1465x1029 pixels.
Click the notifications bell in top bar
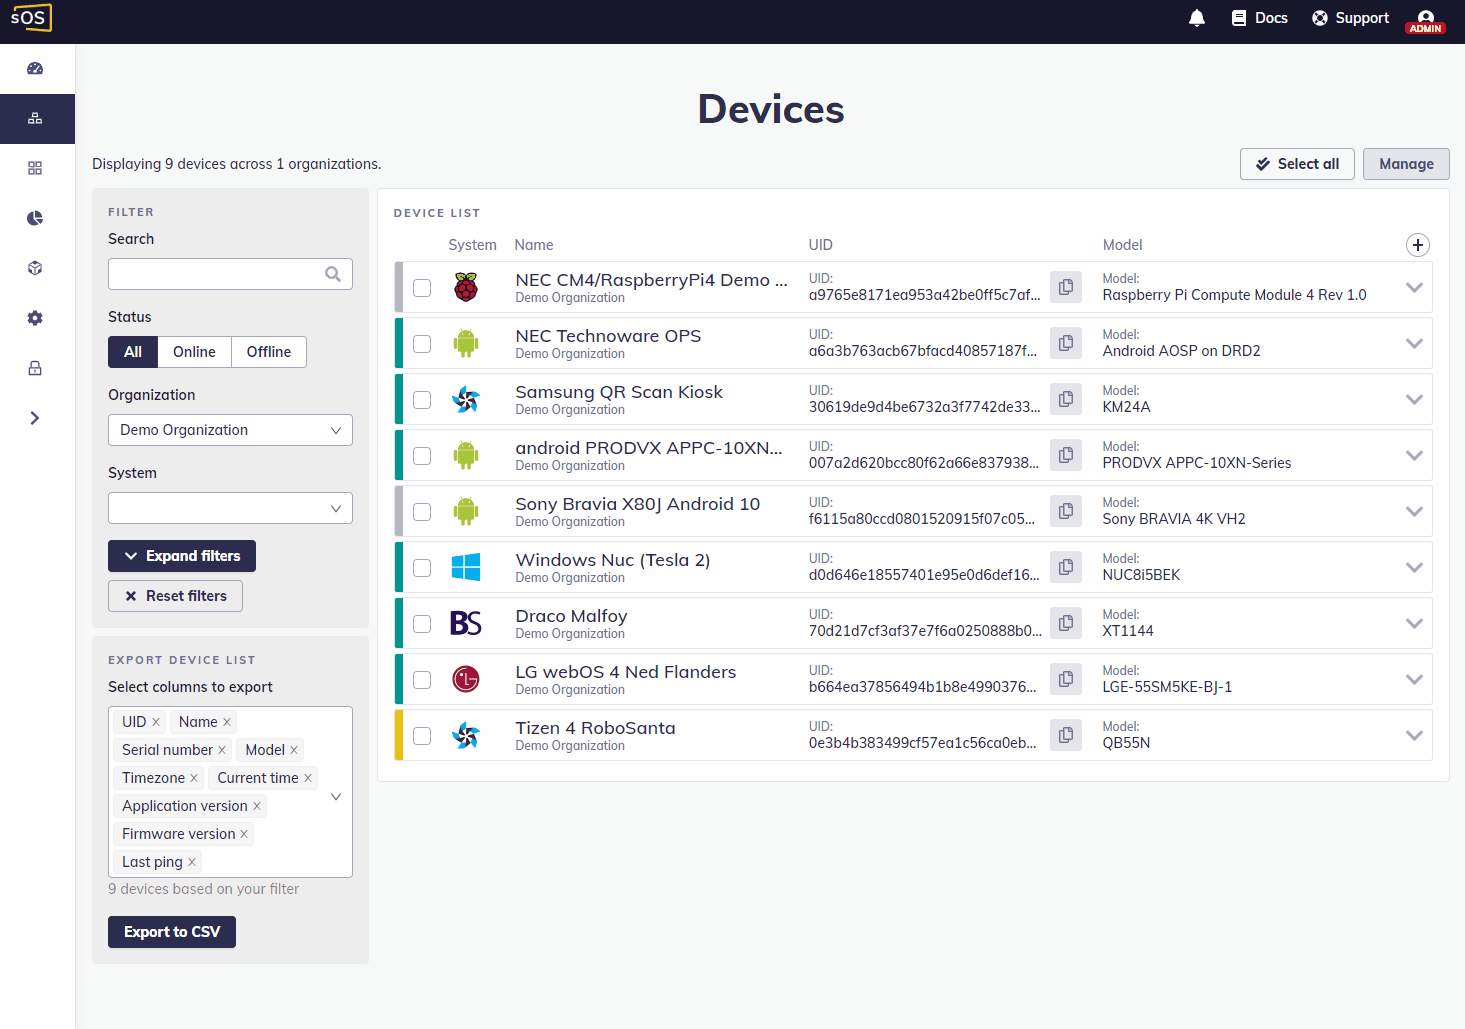[1196, 17]
